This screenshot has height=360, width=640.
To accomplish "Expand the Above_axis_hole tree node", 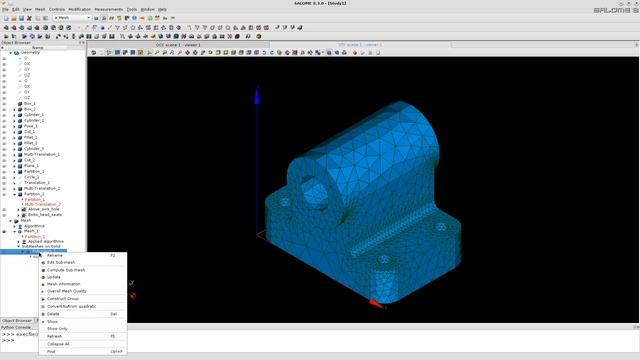I will tap(18, 209).
